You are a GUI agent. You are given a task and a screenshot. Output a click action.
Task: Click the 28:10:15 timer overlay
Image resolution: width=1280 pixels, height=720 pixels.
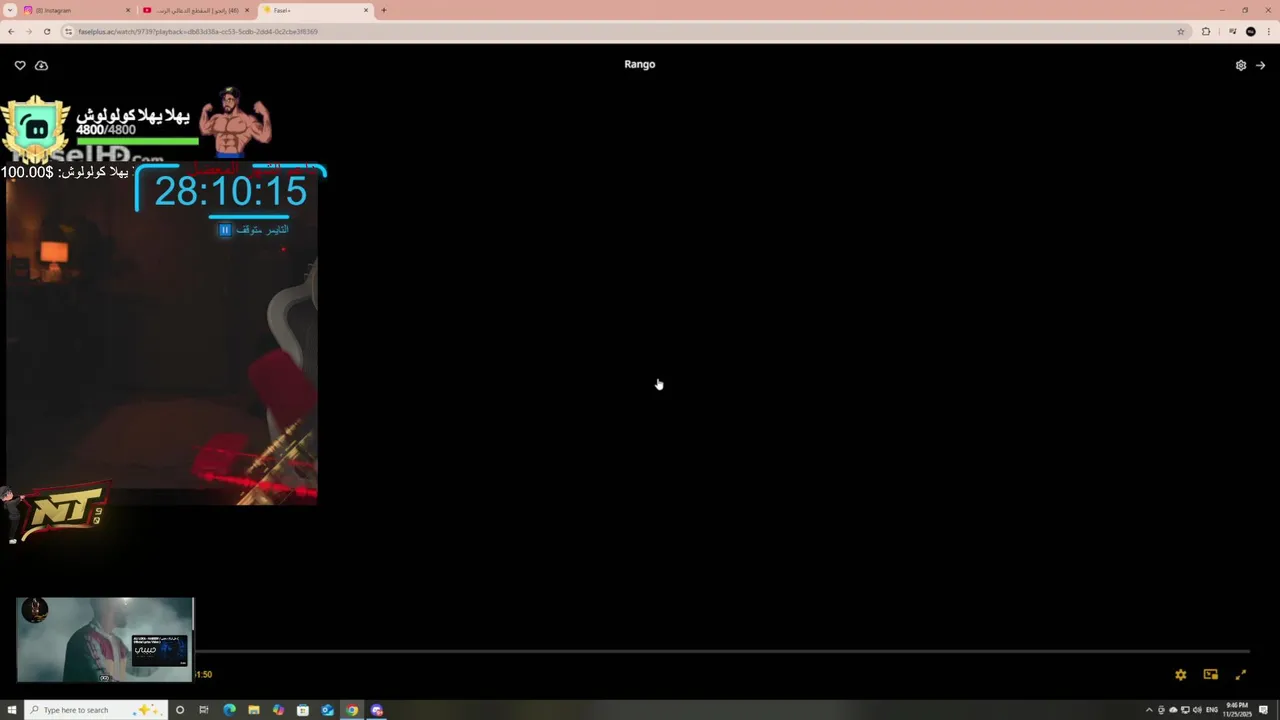[231, 191]
